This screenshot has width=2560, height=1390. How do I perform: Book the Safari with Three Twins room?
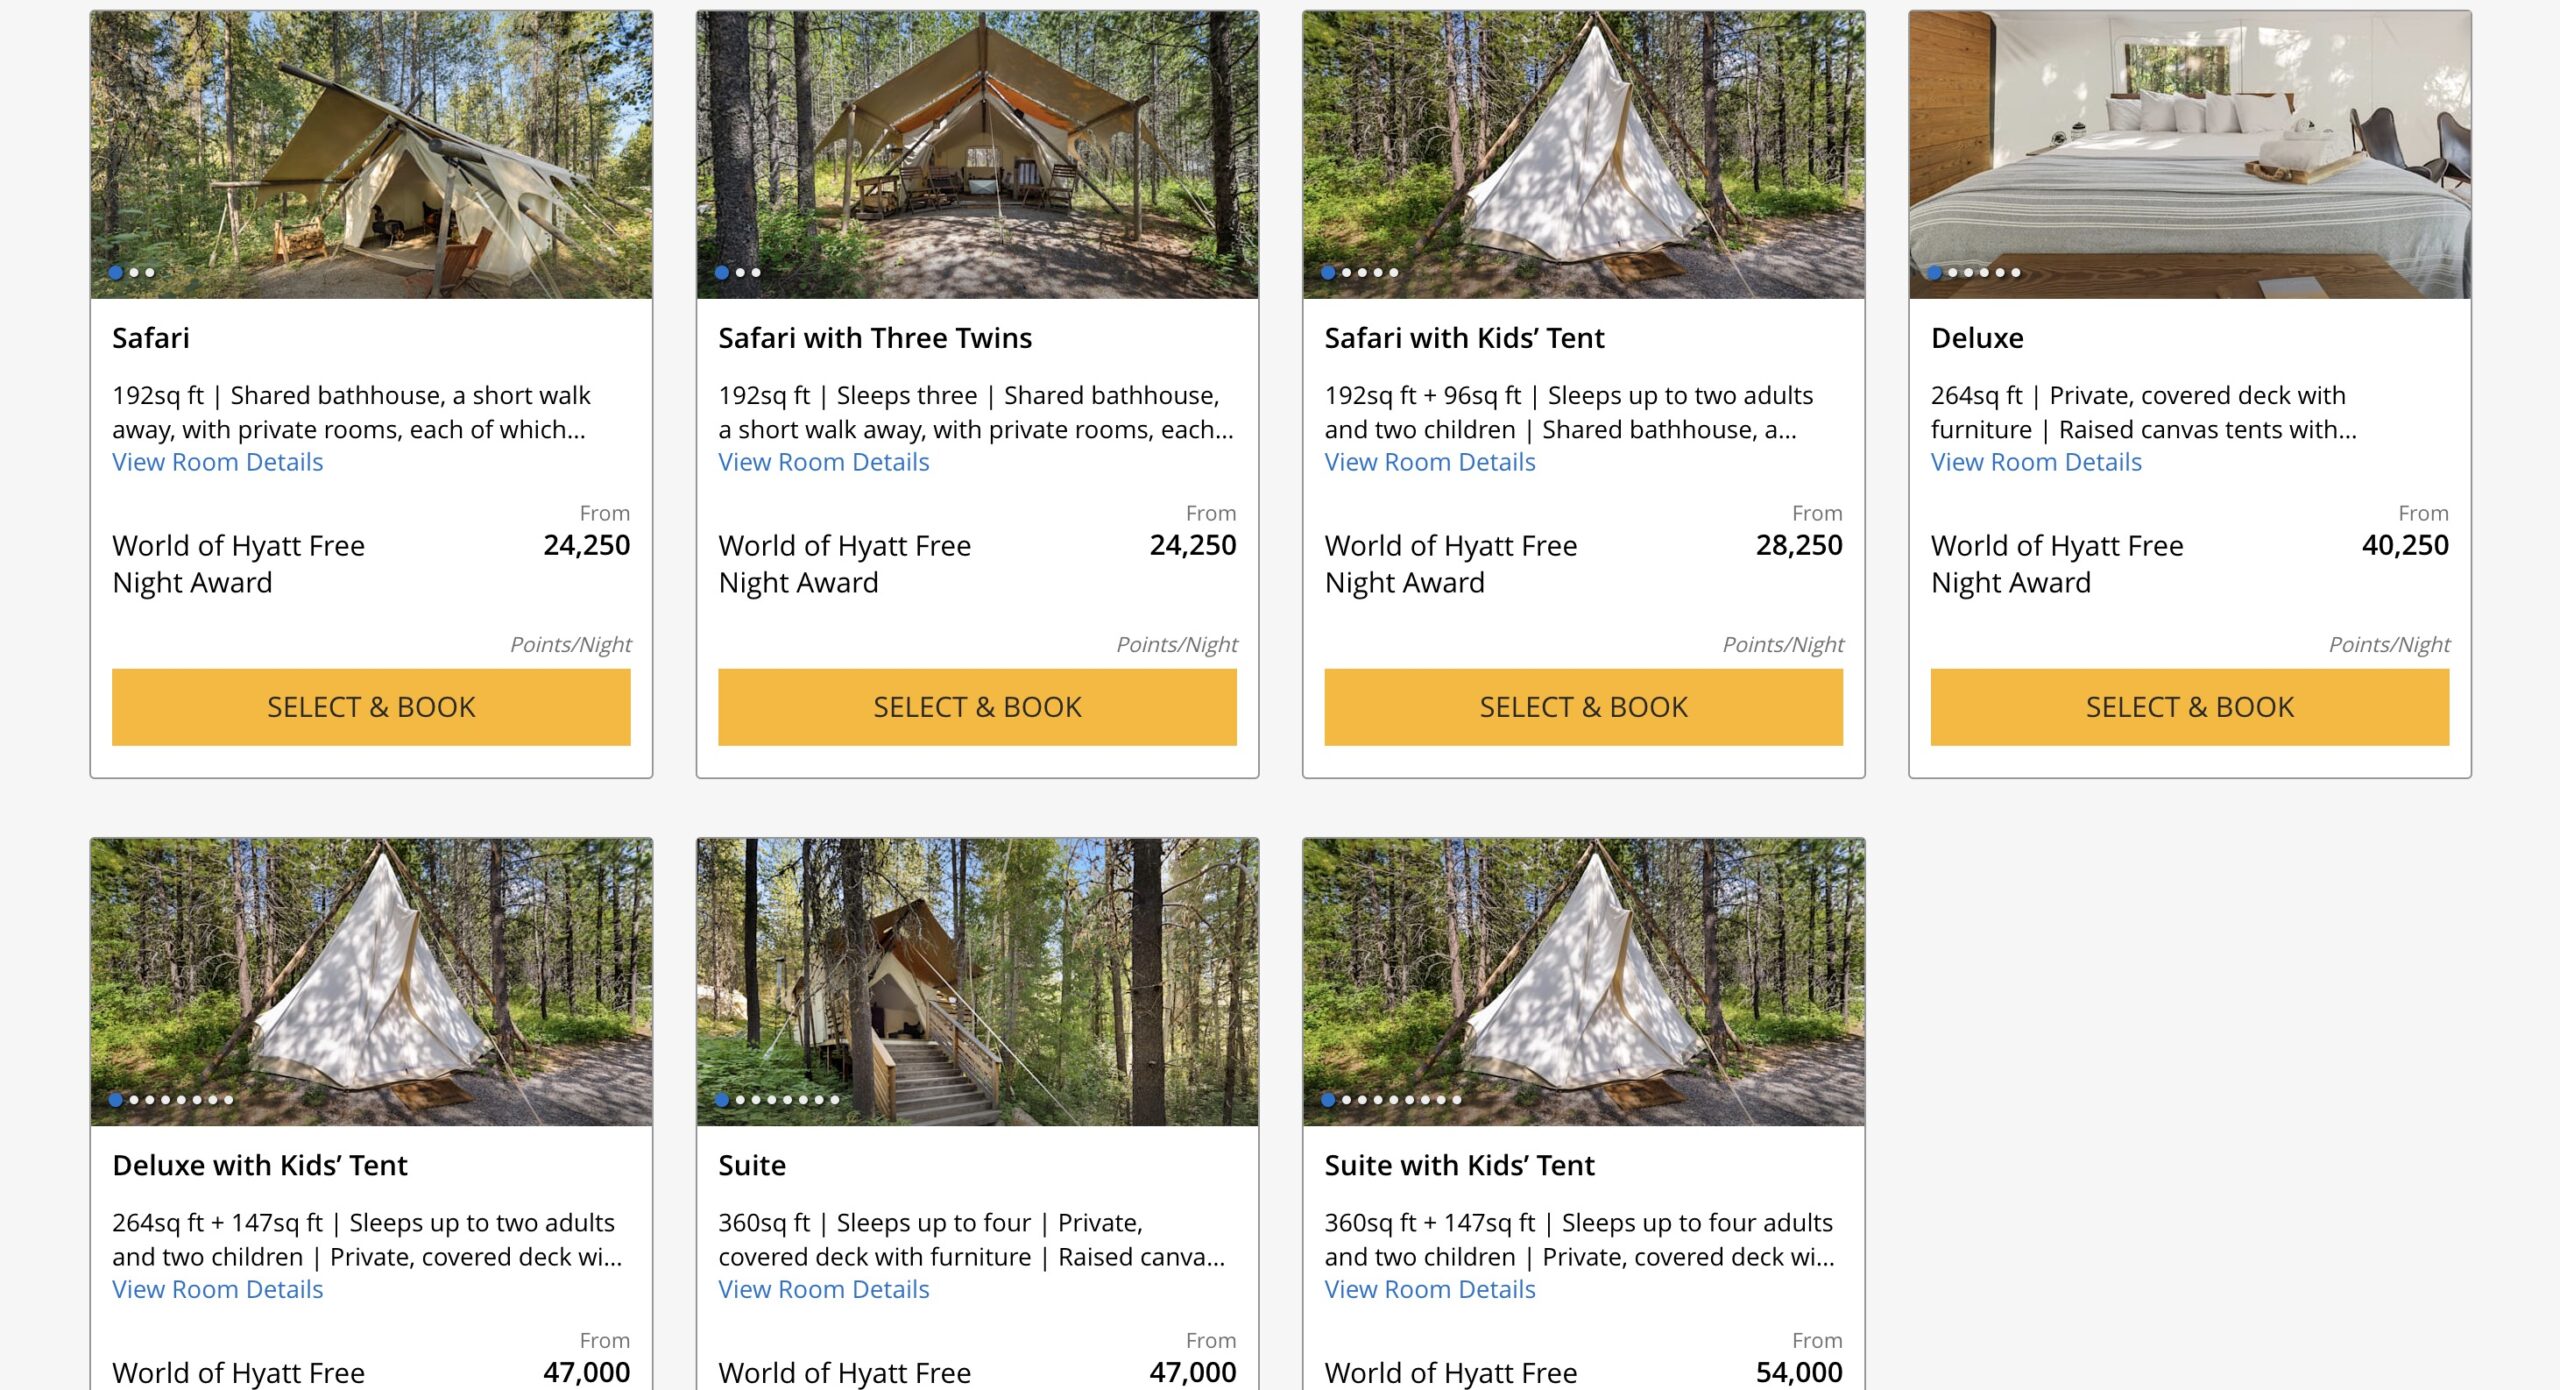coord(977,707)
